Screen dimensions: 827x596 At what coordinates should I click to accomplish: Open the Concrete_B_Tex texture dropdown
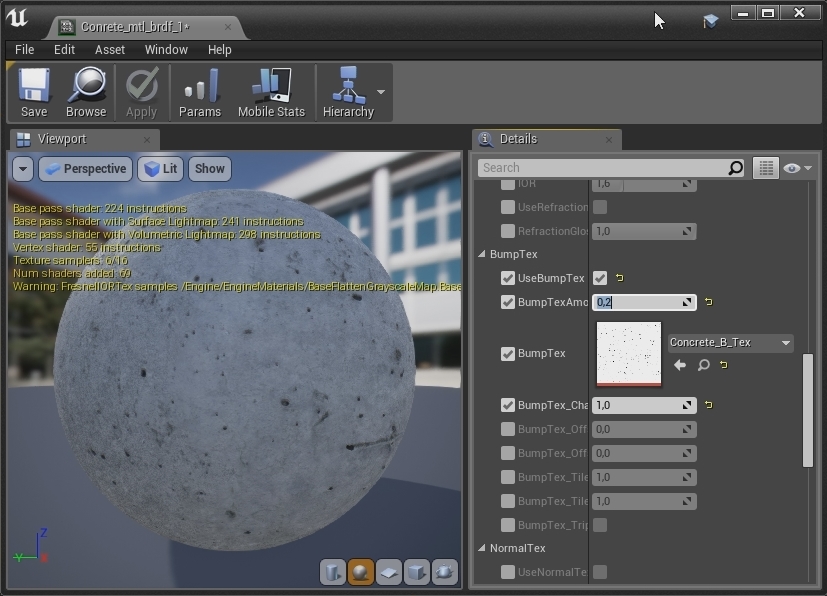730,342
